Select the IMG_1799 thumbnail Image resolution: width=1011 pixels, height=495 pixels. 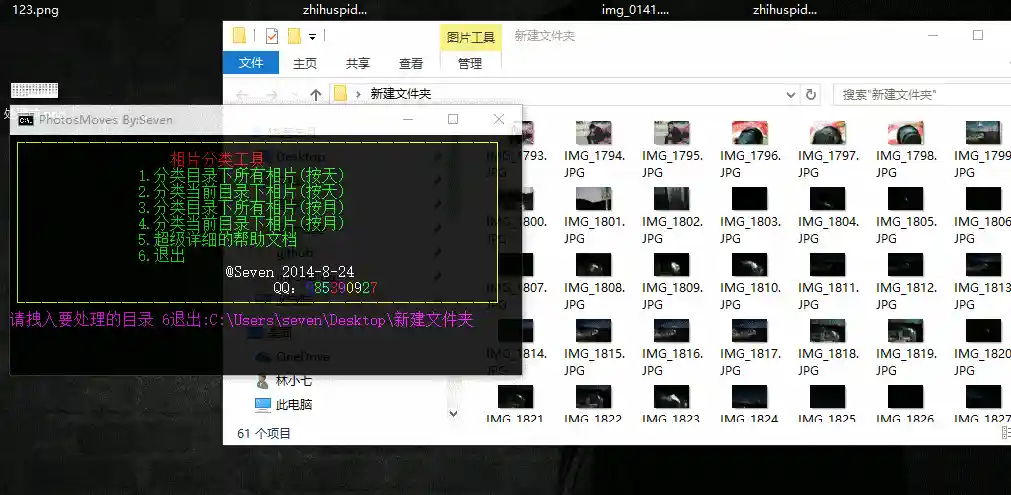[983, 133]
